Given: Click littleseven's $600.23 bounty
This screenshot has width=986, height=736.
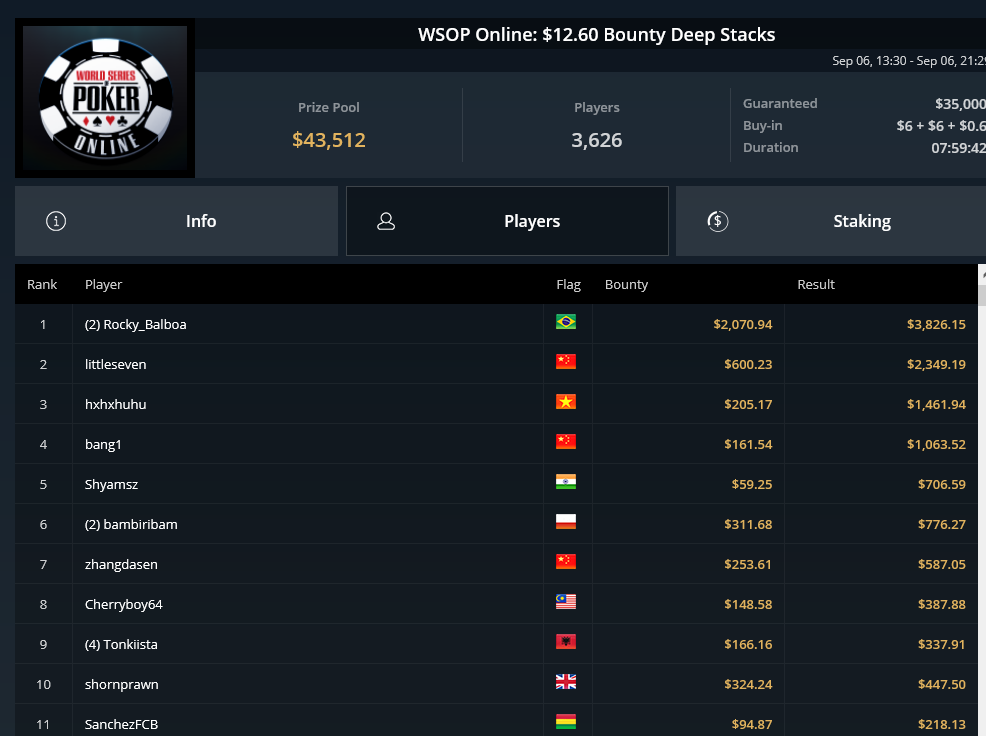Looking at the screenshot, I should click(x=748, y=364).
